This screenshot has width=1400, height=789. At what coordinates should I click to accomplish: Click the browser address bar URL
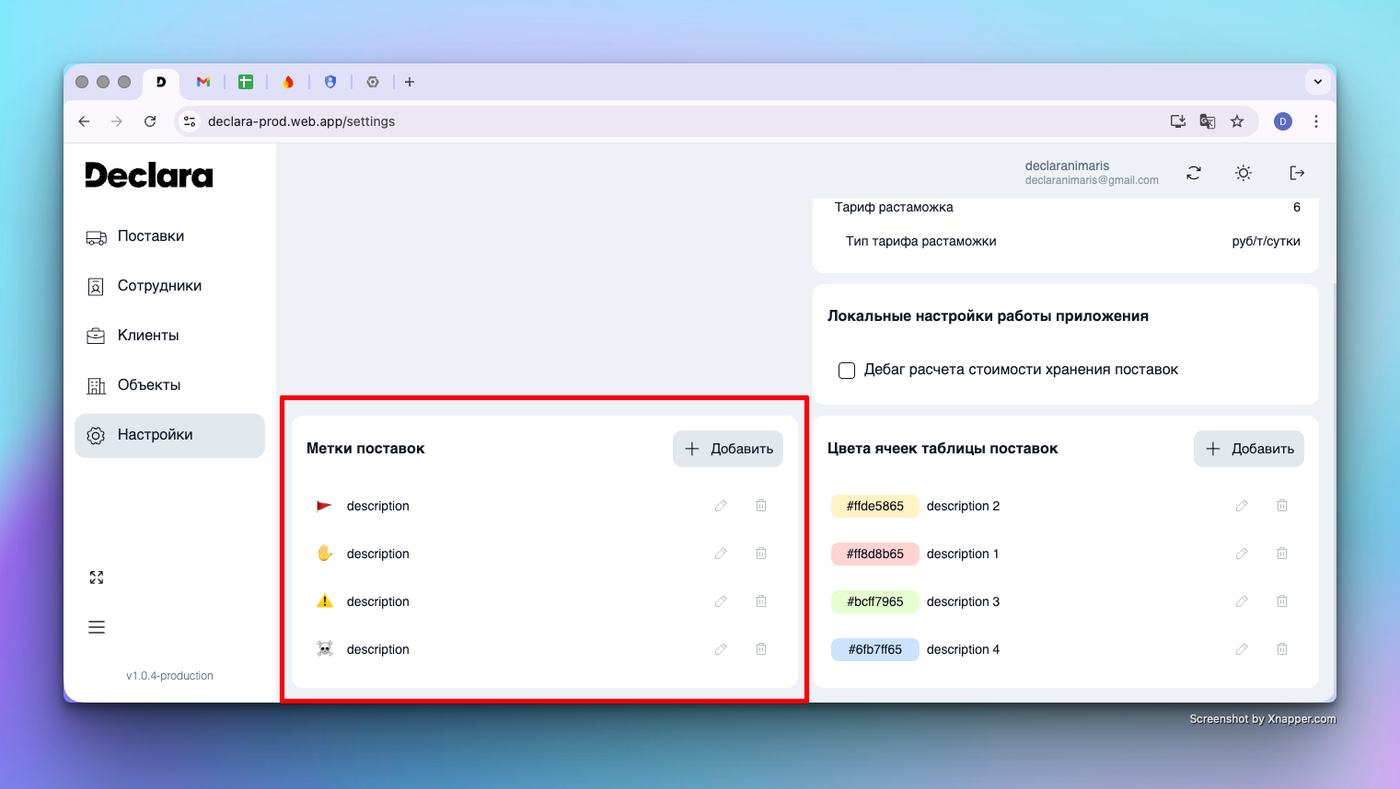pyautogui.click(x=301, y=122)
